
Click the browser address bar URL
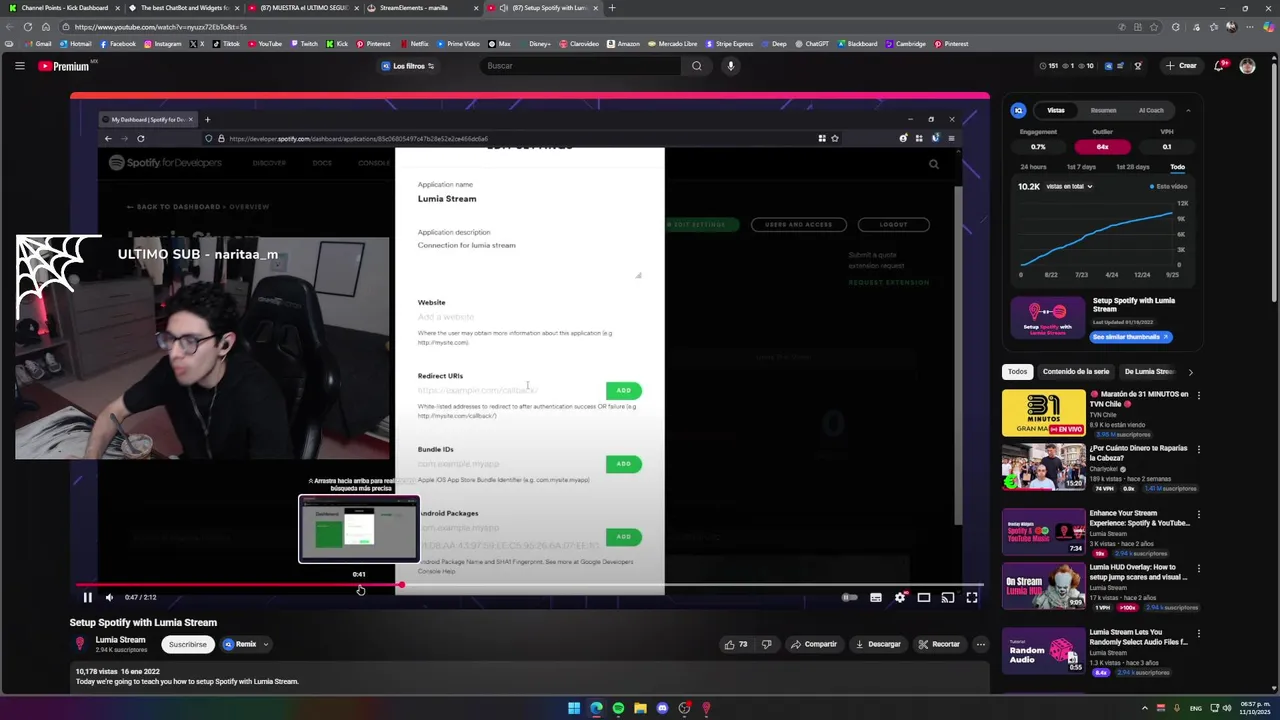click(160, 27)
